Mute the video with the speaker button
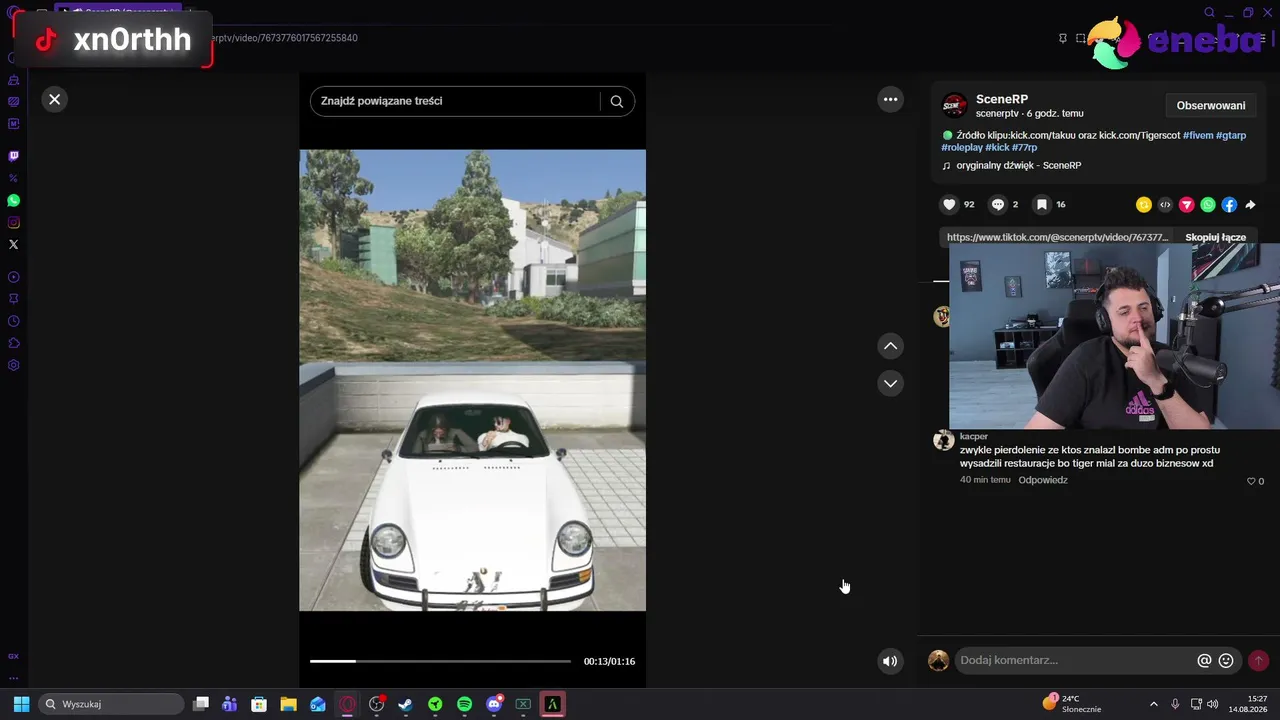1280x720 pixels. 890,661
